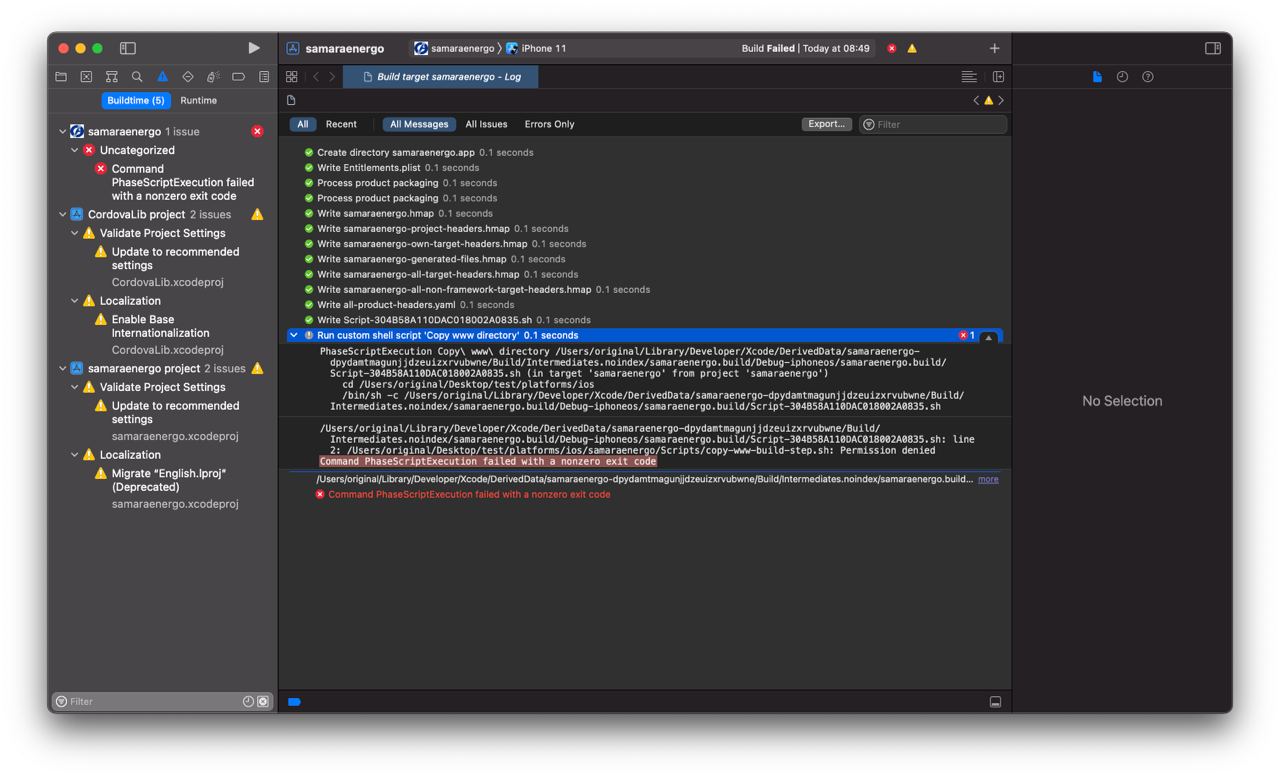This screenshot has height=776, width=1280.
Task: Click the Build Failed status bar
Action: (x=805, y=48)
